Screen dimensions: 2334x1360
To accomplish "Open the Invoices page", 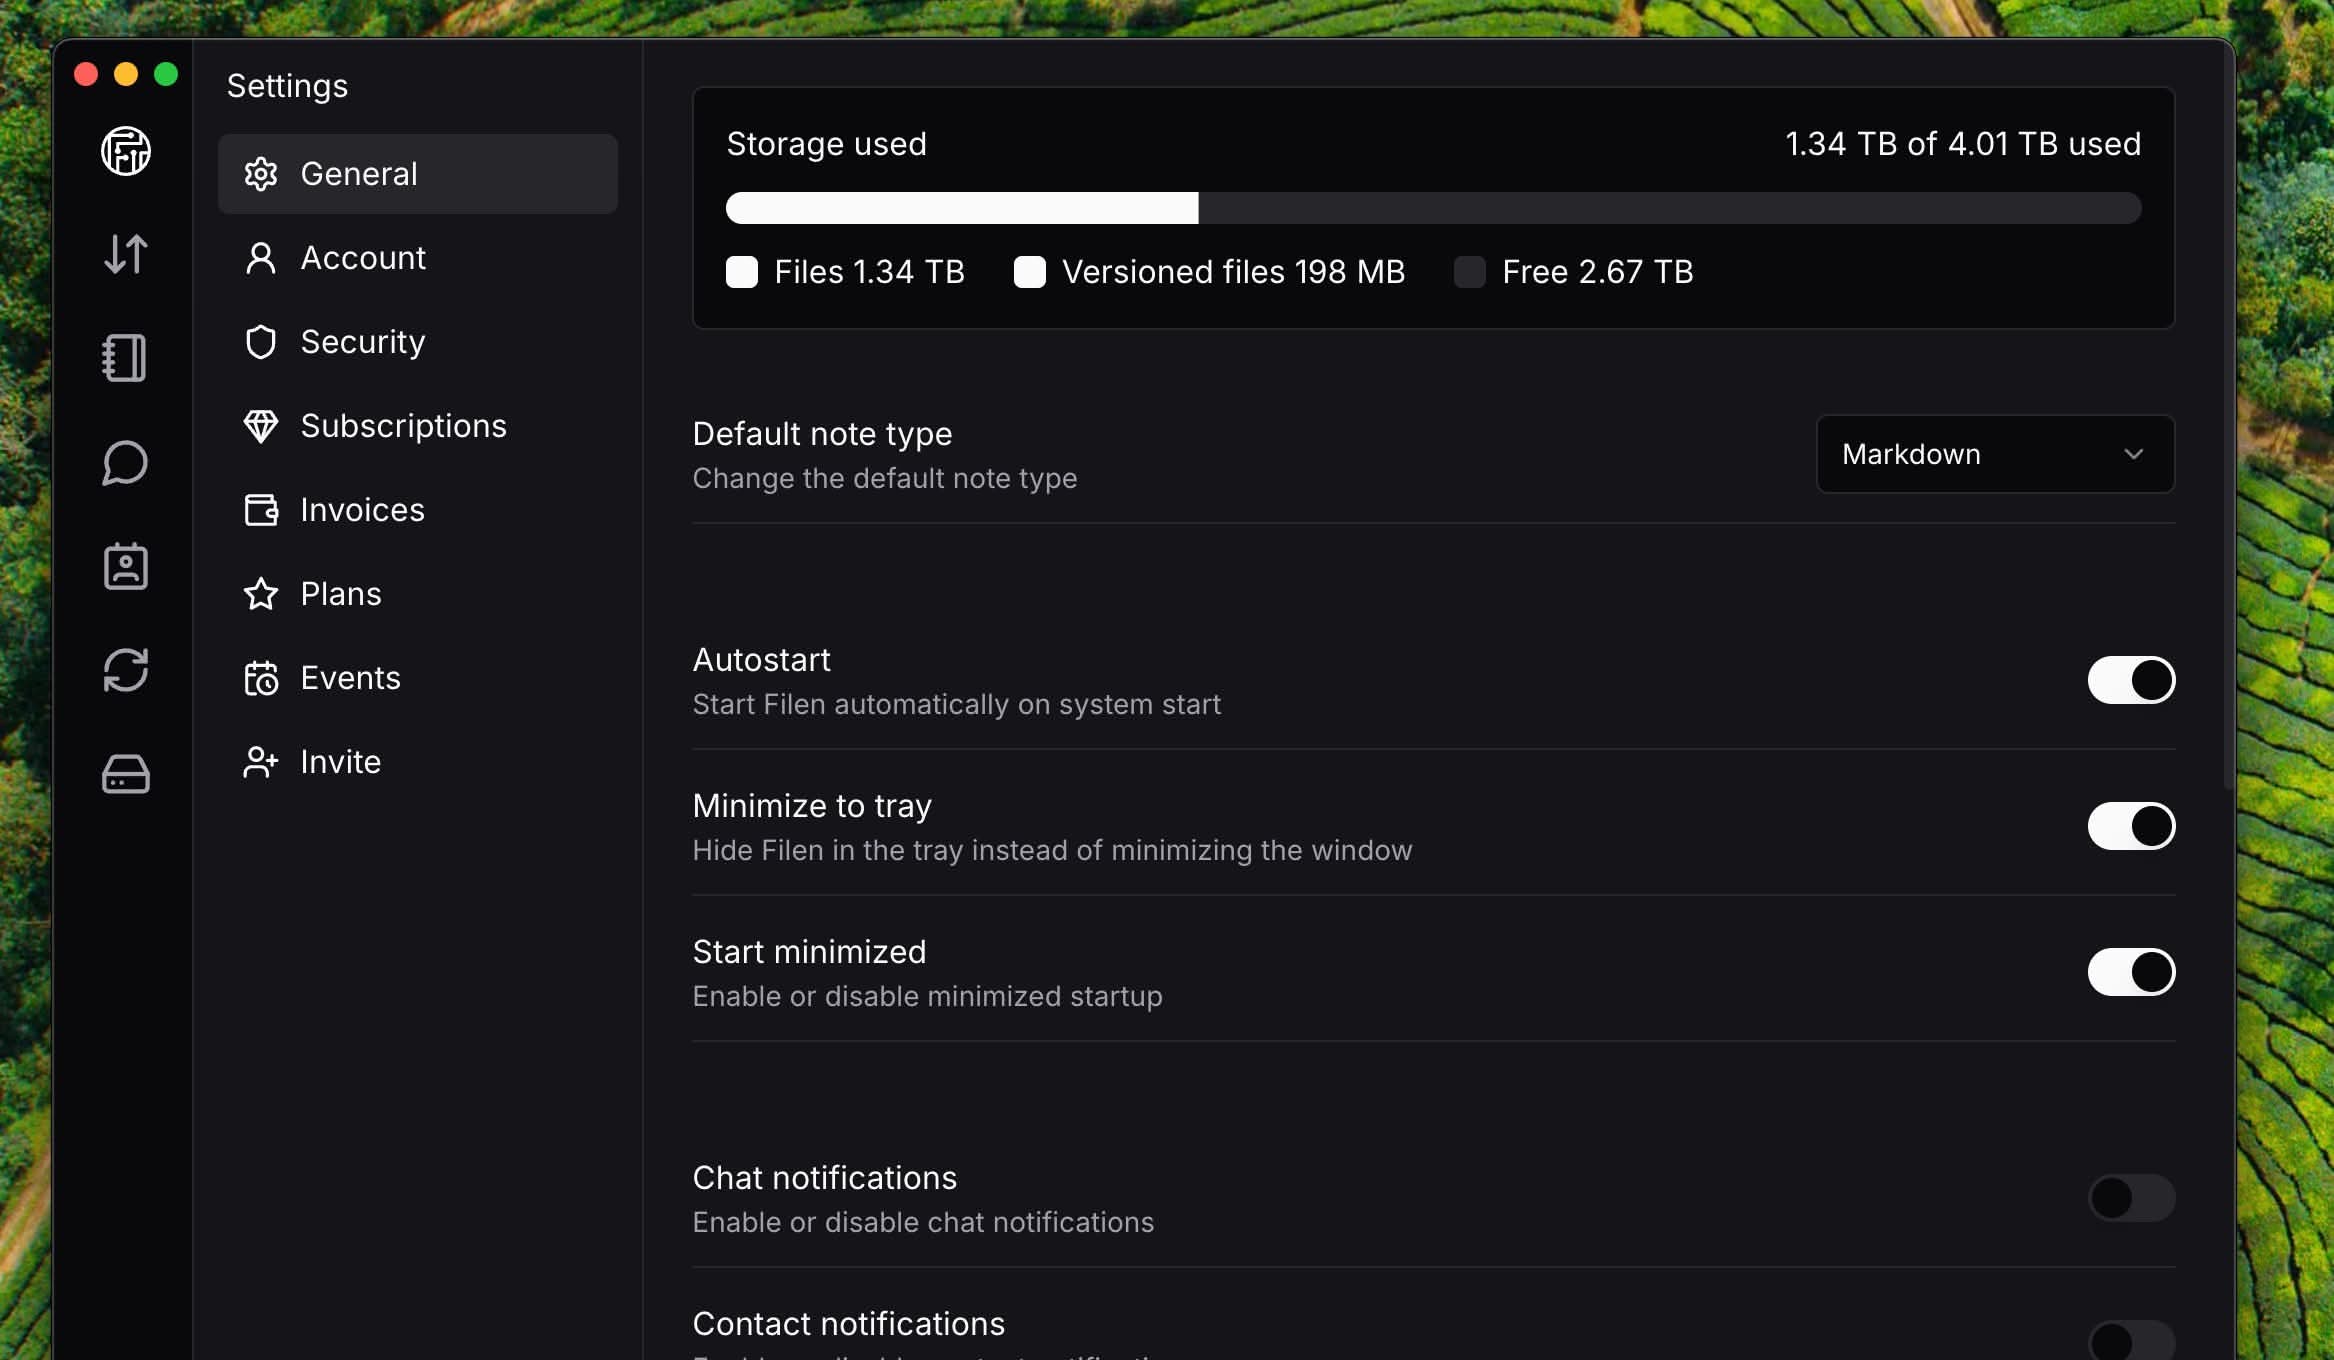I will tap(362, 510).
